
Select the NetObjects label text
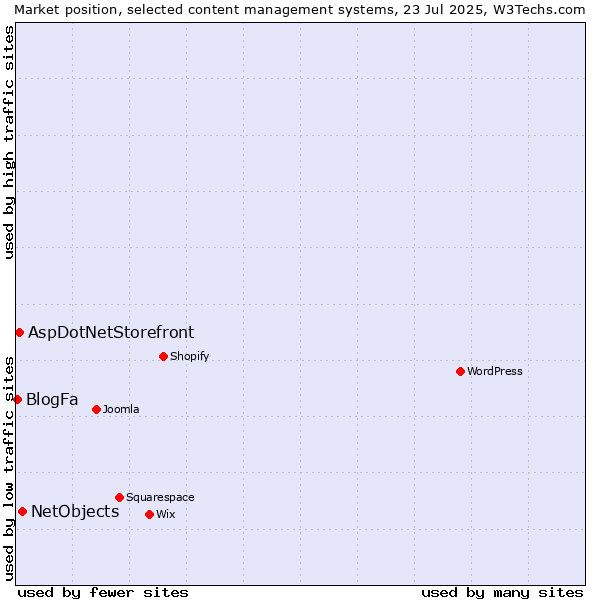pos(75,512)
